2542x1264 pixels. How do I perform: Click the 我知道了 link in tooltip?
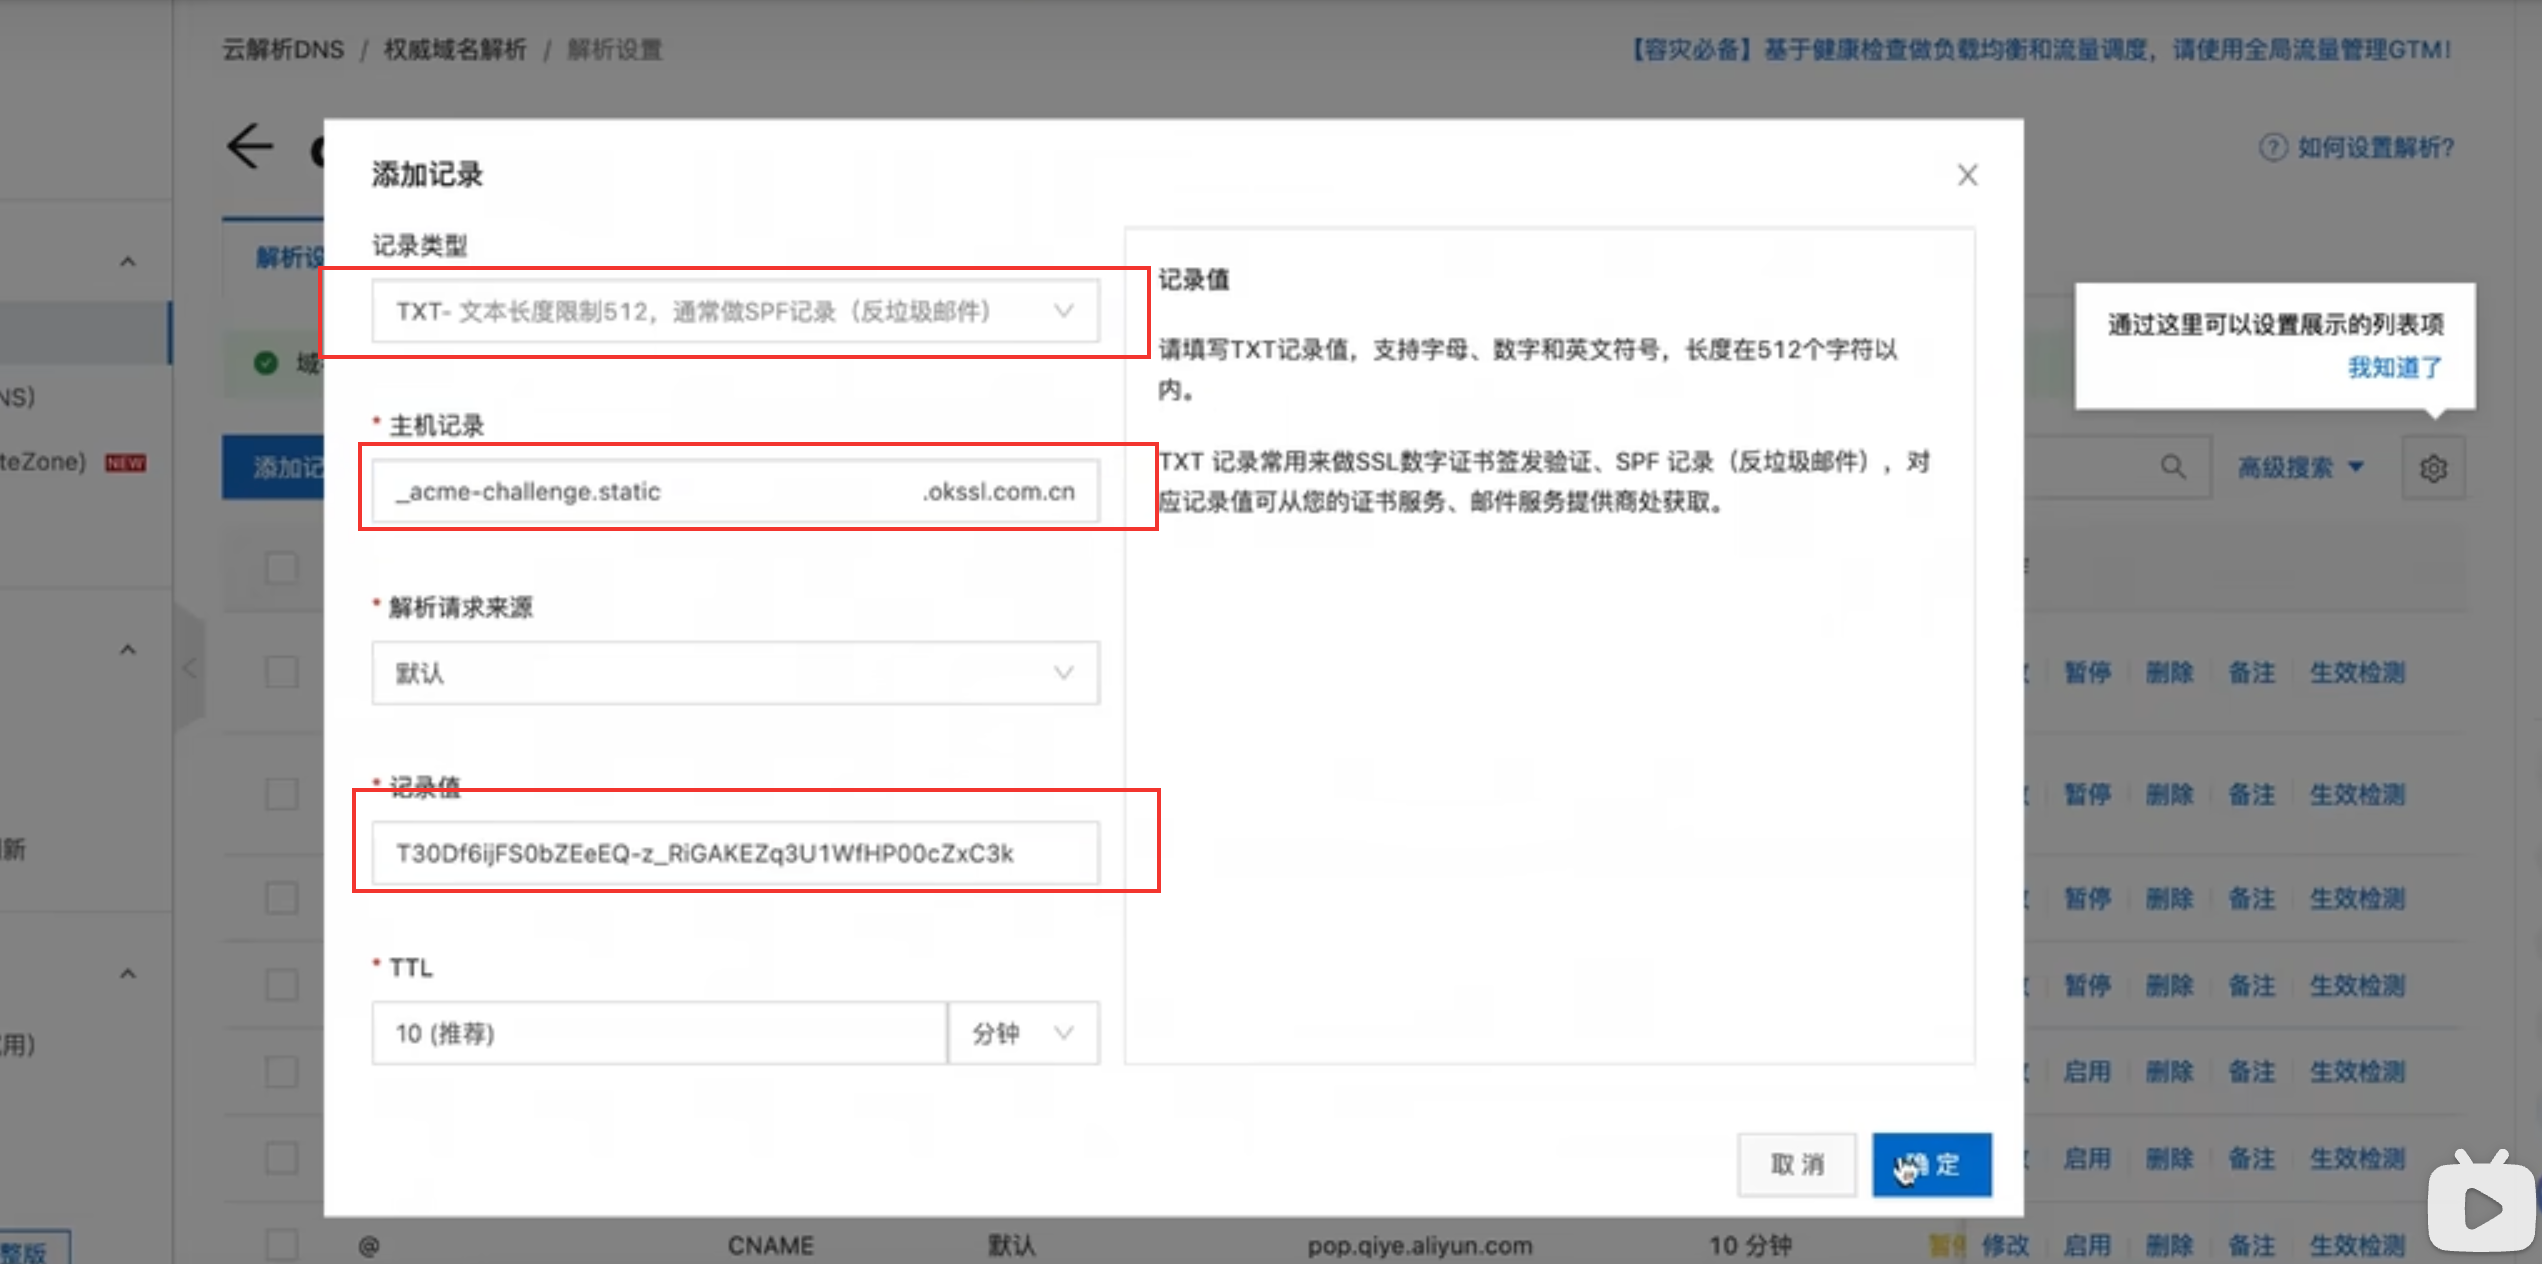[x=2394, y=367]
